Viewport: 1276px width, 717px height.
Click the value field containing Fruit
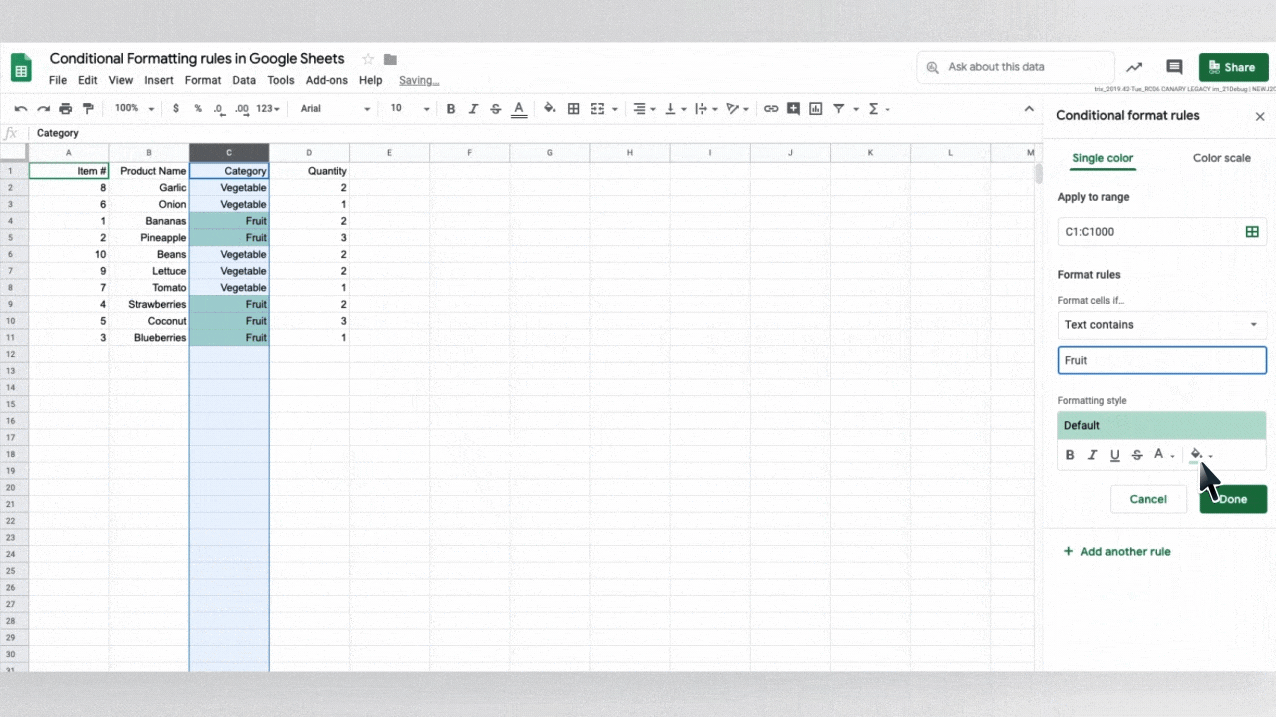(x=1162, y=360)
